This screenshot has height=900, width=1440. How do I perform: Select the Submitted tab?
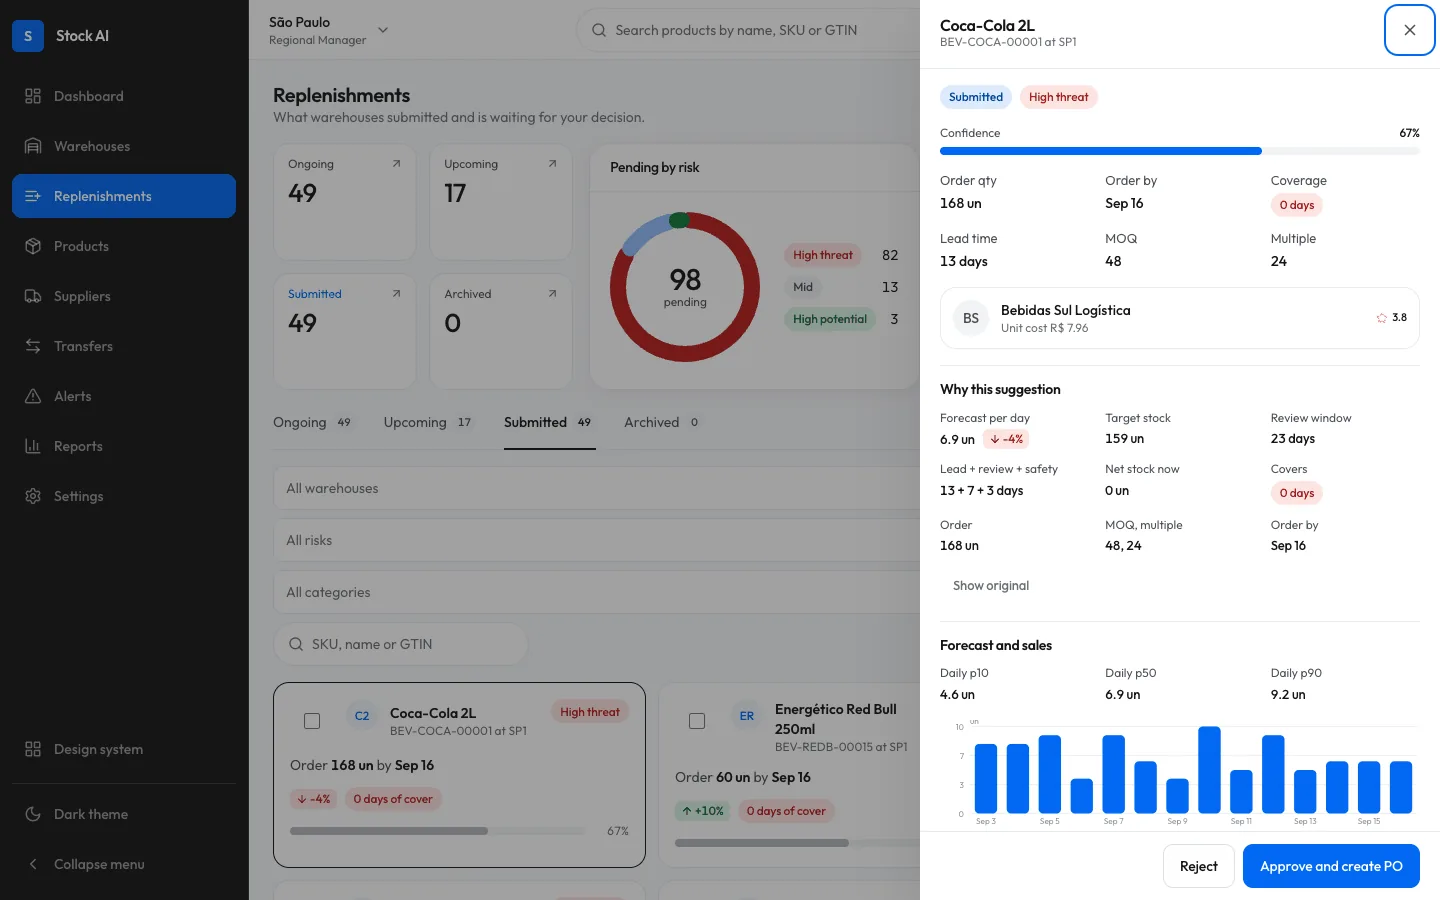click(x=548, y=423)
